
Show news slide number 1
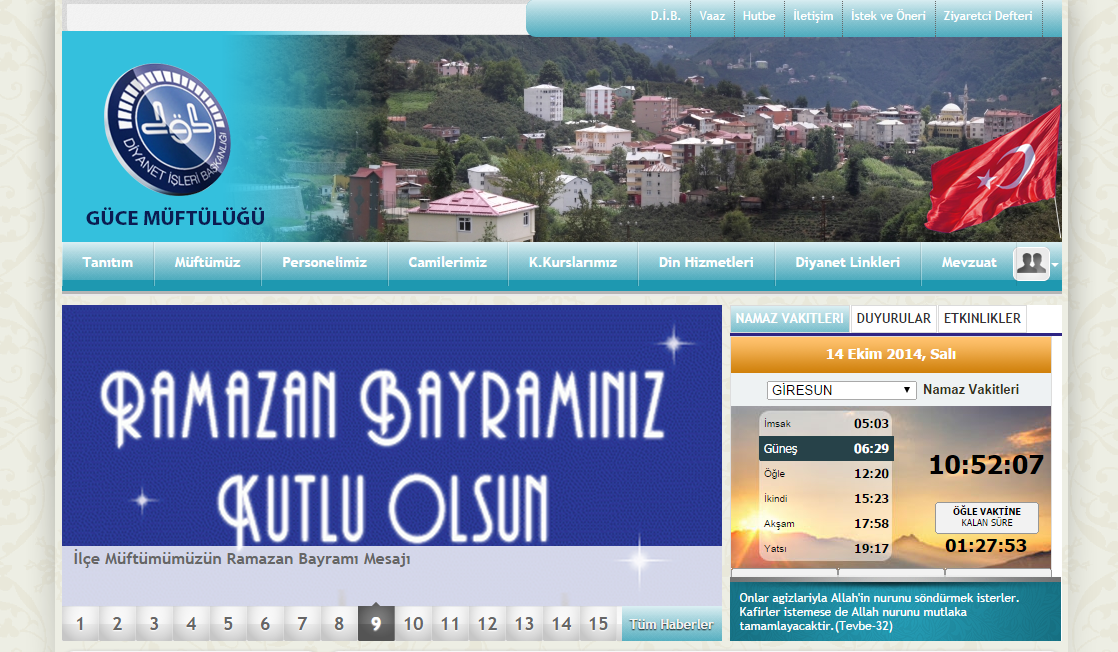(x=80, y=625)
